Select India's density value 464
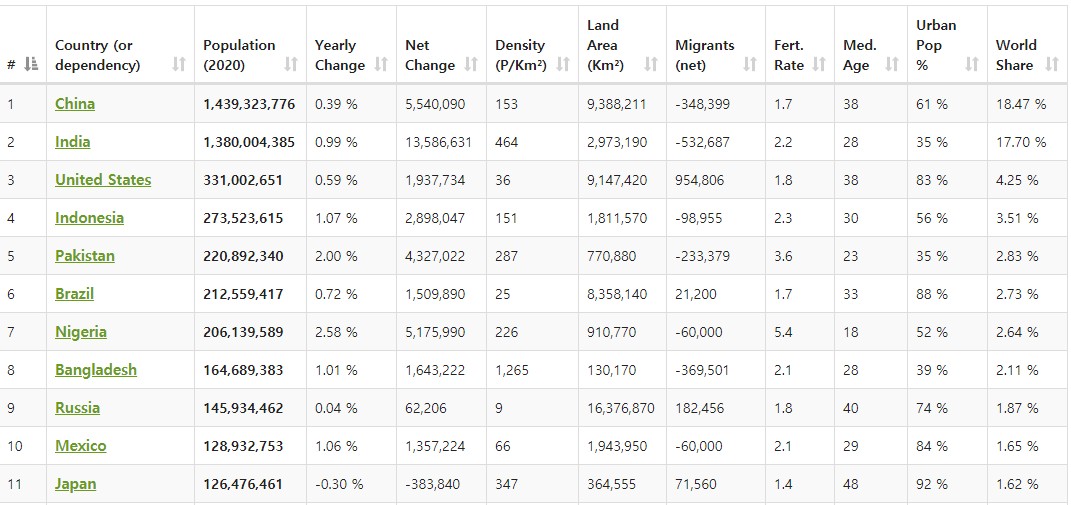Viewport: 1071px width, 505px height. click(x=507, y=142)
